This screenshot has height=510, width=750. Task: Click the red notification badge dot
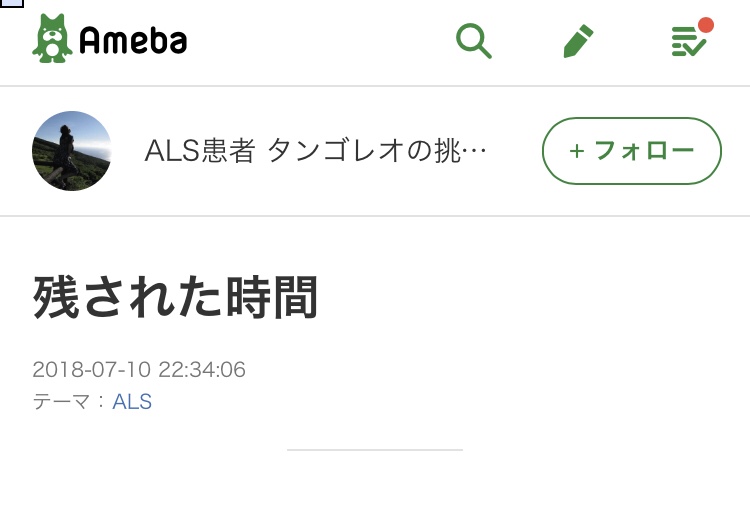[x=705, y=24]
